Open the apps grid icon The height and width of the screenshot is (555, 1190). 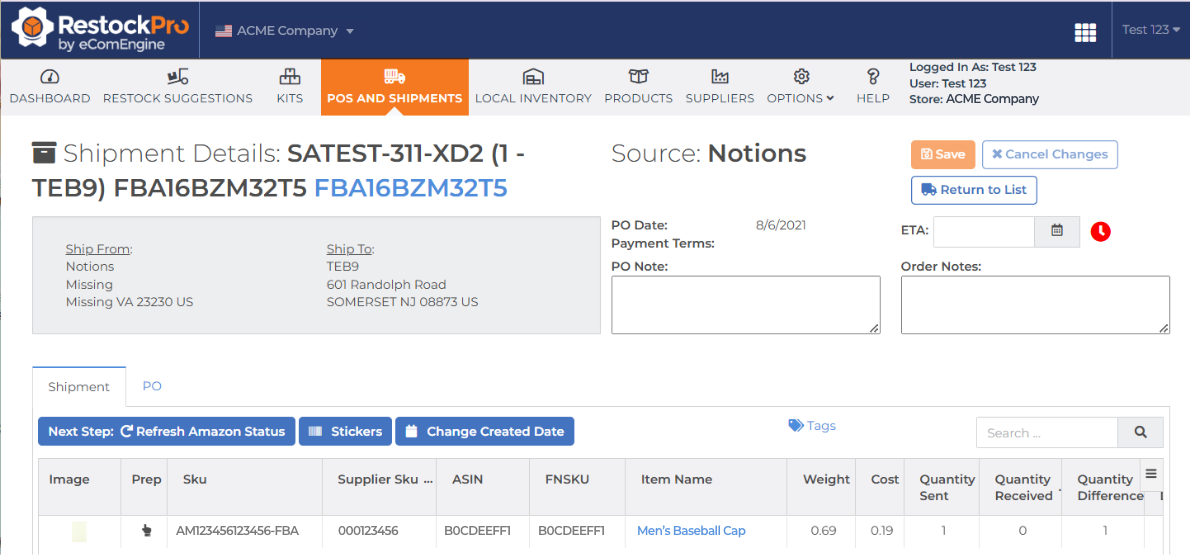coord(1085,32)
